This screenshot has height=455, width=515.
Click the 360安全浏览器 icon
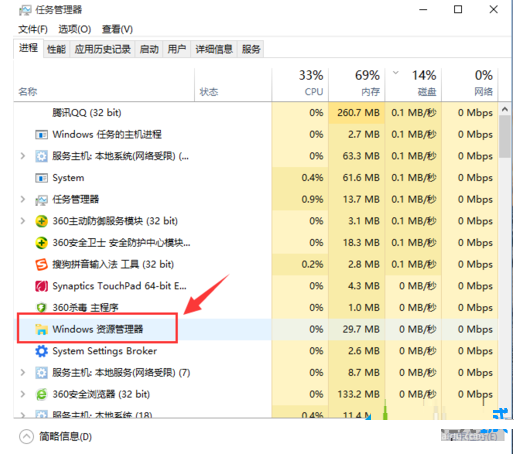tap(41, 394)
